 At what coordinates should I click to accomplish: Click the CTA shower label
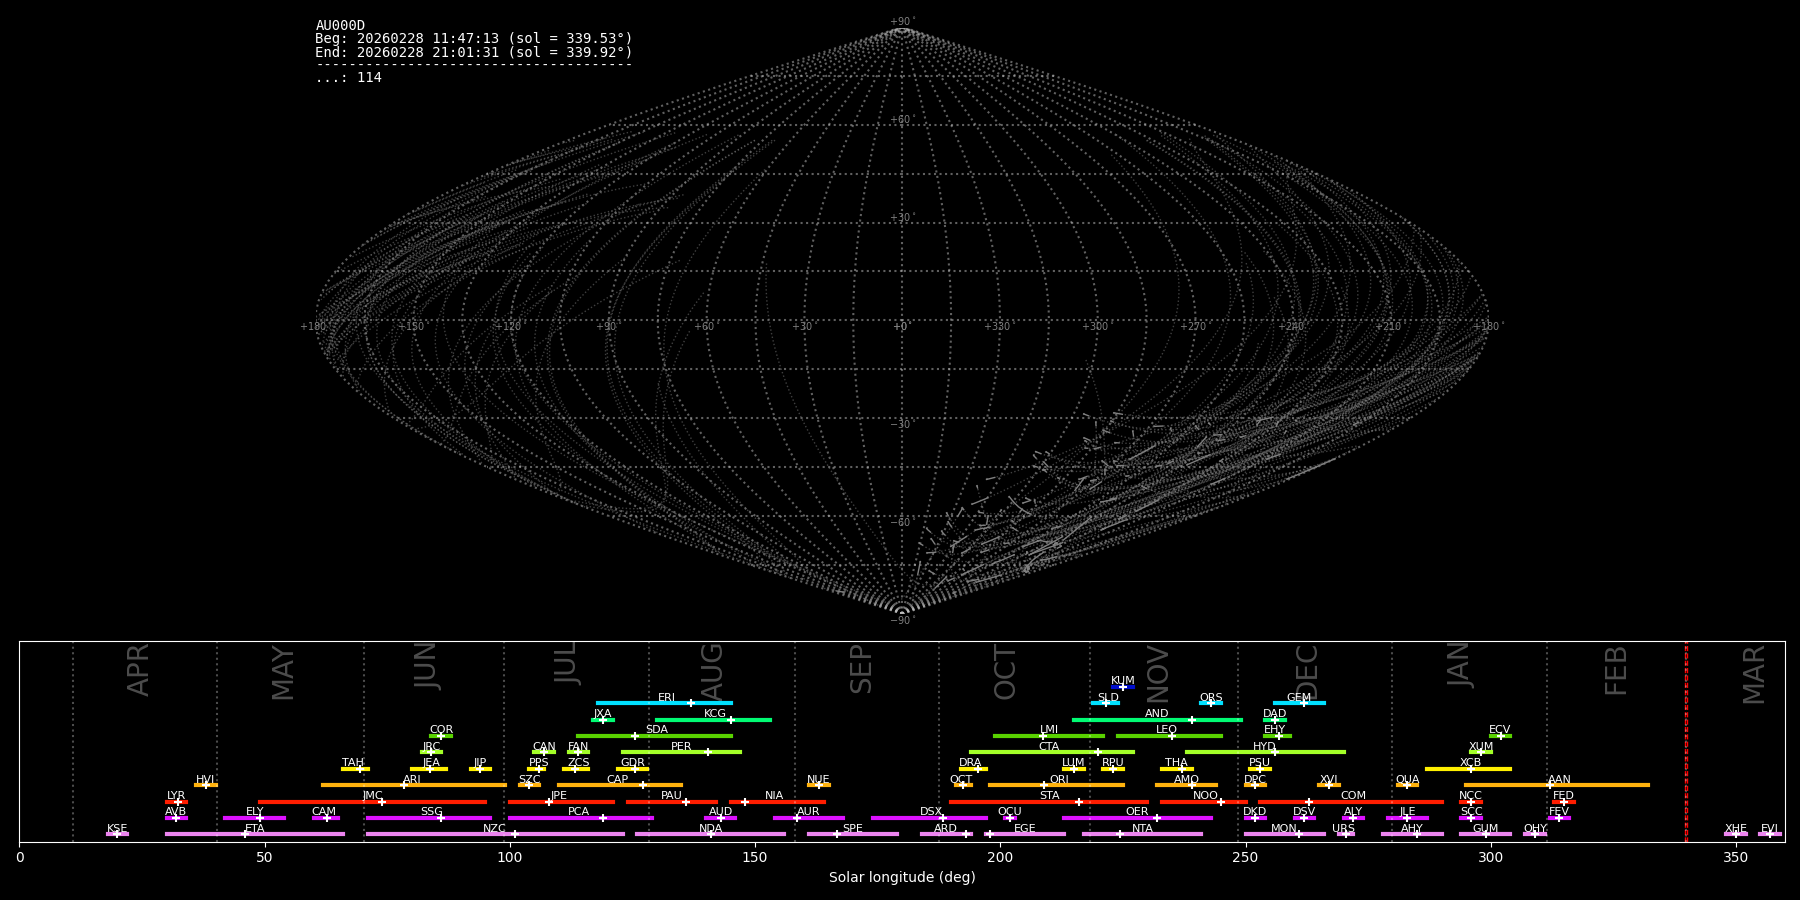[1049, 747]
